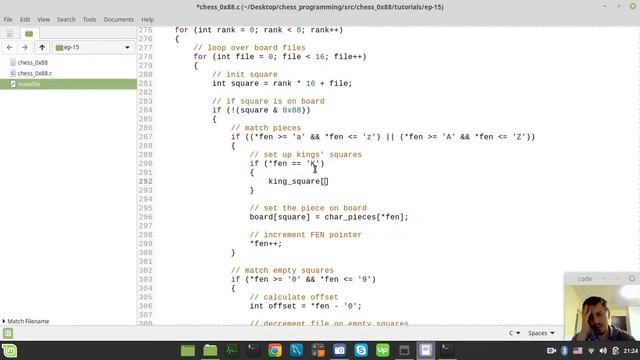The height and width of the screenshot is (360, 640).
Task: Open the 21:24 clock calendar
Action: [x=631, y=351]
